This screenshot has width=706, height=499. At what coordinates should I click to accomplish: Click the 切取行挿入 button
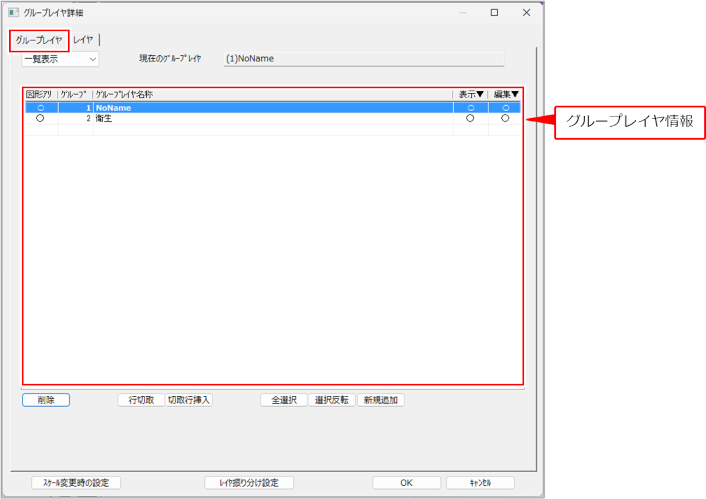click(189, 400)
